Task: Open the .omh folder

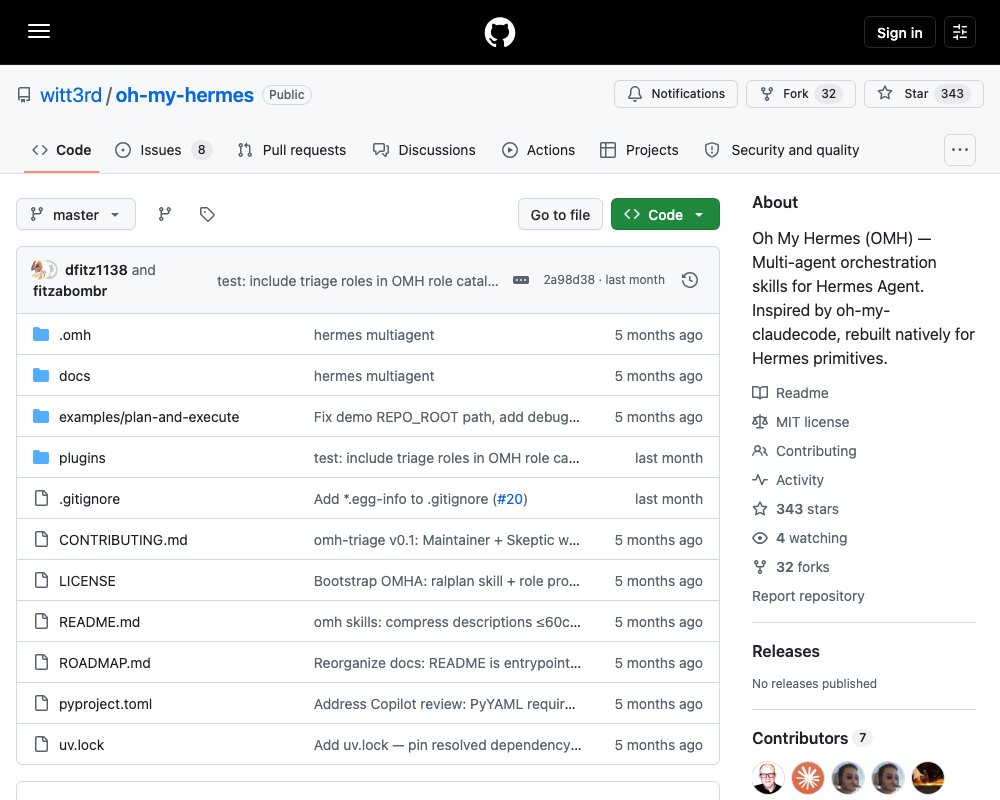Action: (75, 335)
